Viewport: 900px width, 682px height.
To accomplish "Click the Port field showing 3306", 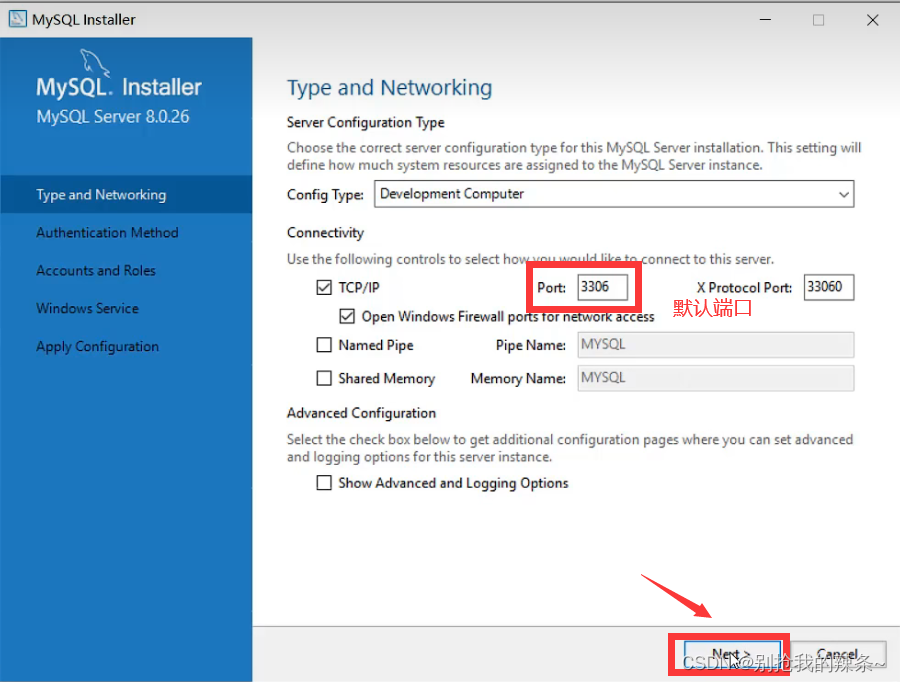I will tap(603, 286).
